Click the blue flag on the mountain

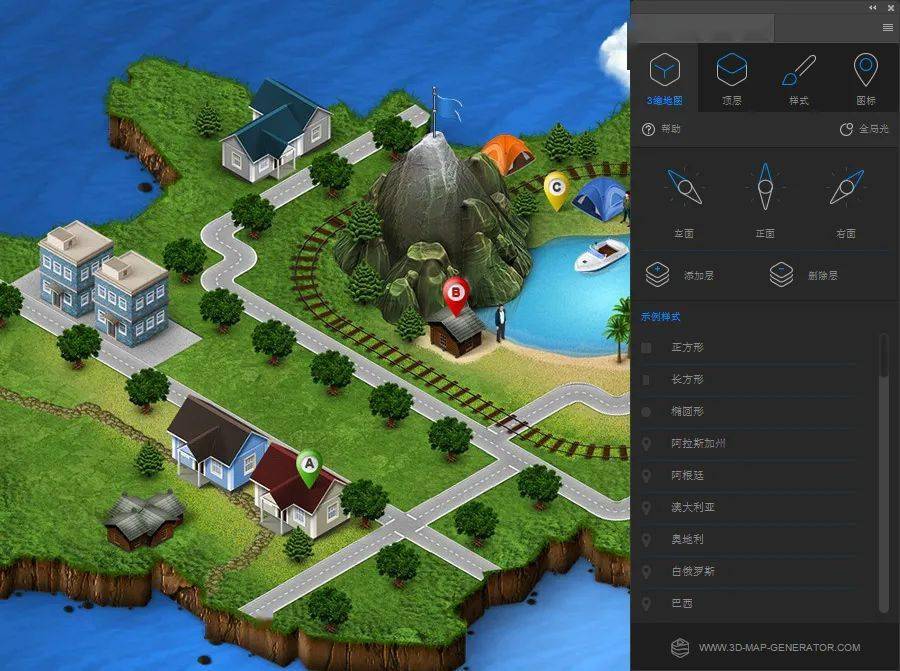pyautogui.click(x=448, y=107)
